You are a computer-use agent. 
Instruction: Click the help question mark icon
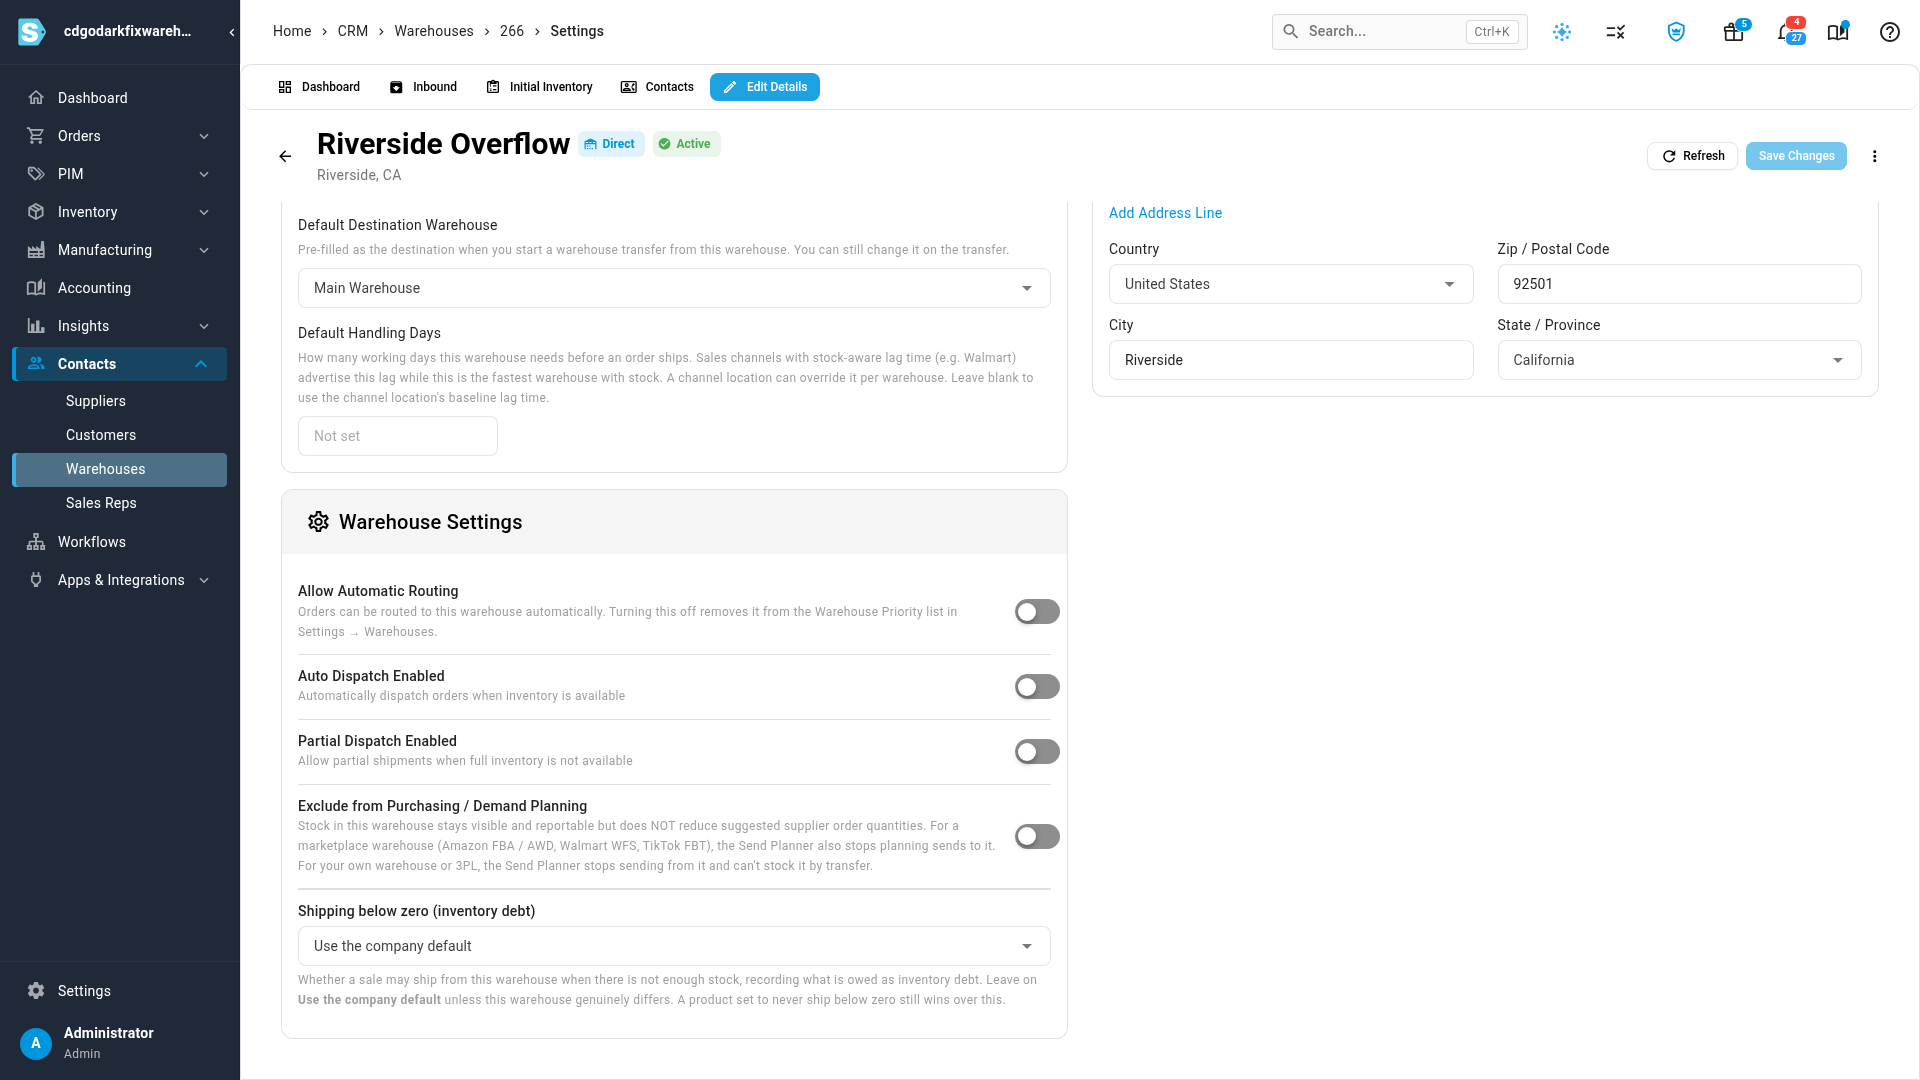click(x=1890, y=32)
